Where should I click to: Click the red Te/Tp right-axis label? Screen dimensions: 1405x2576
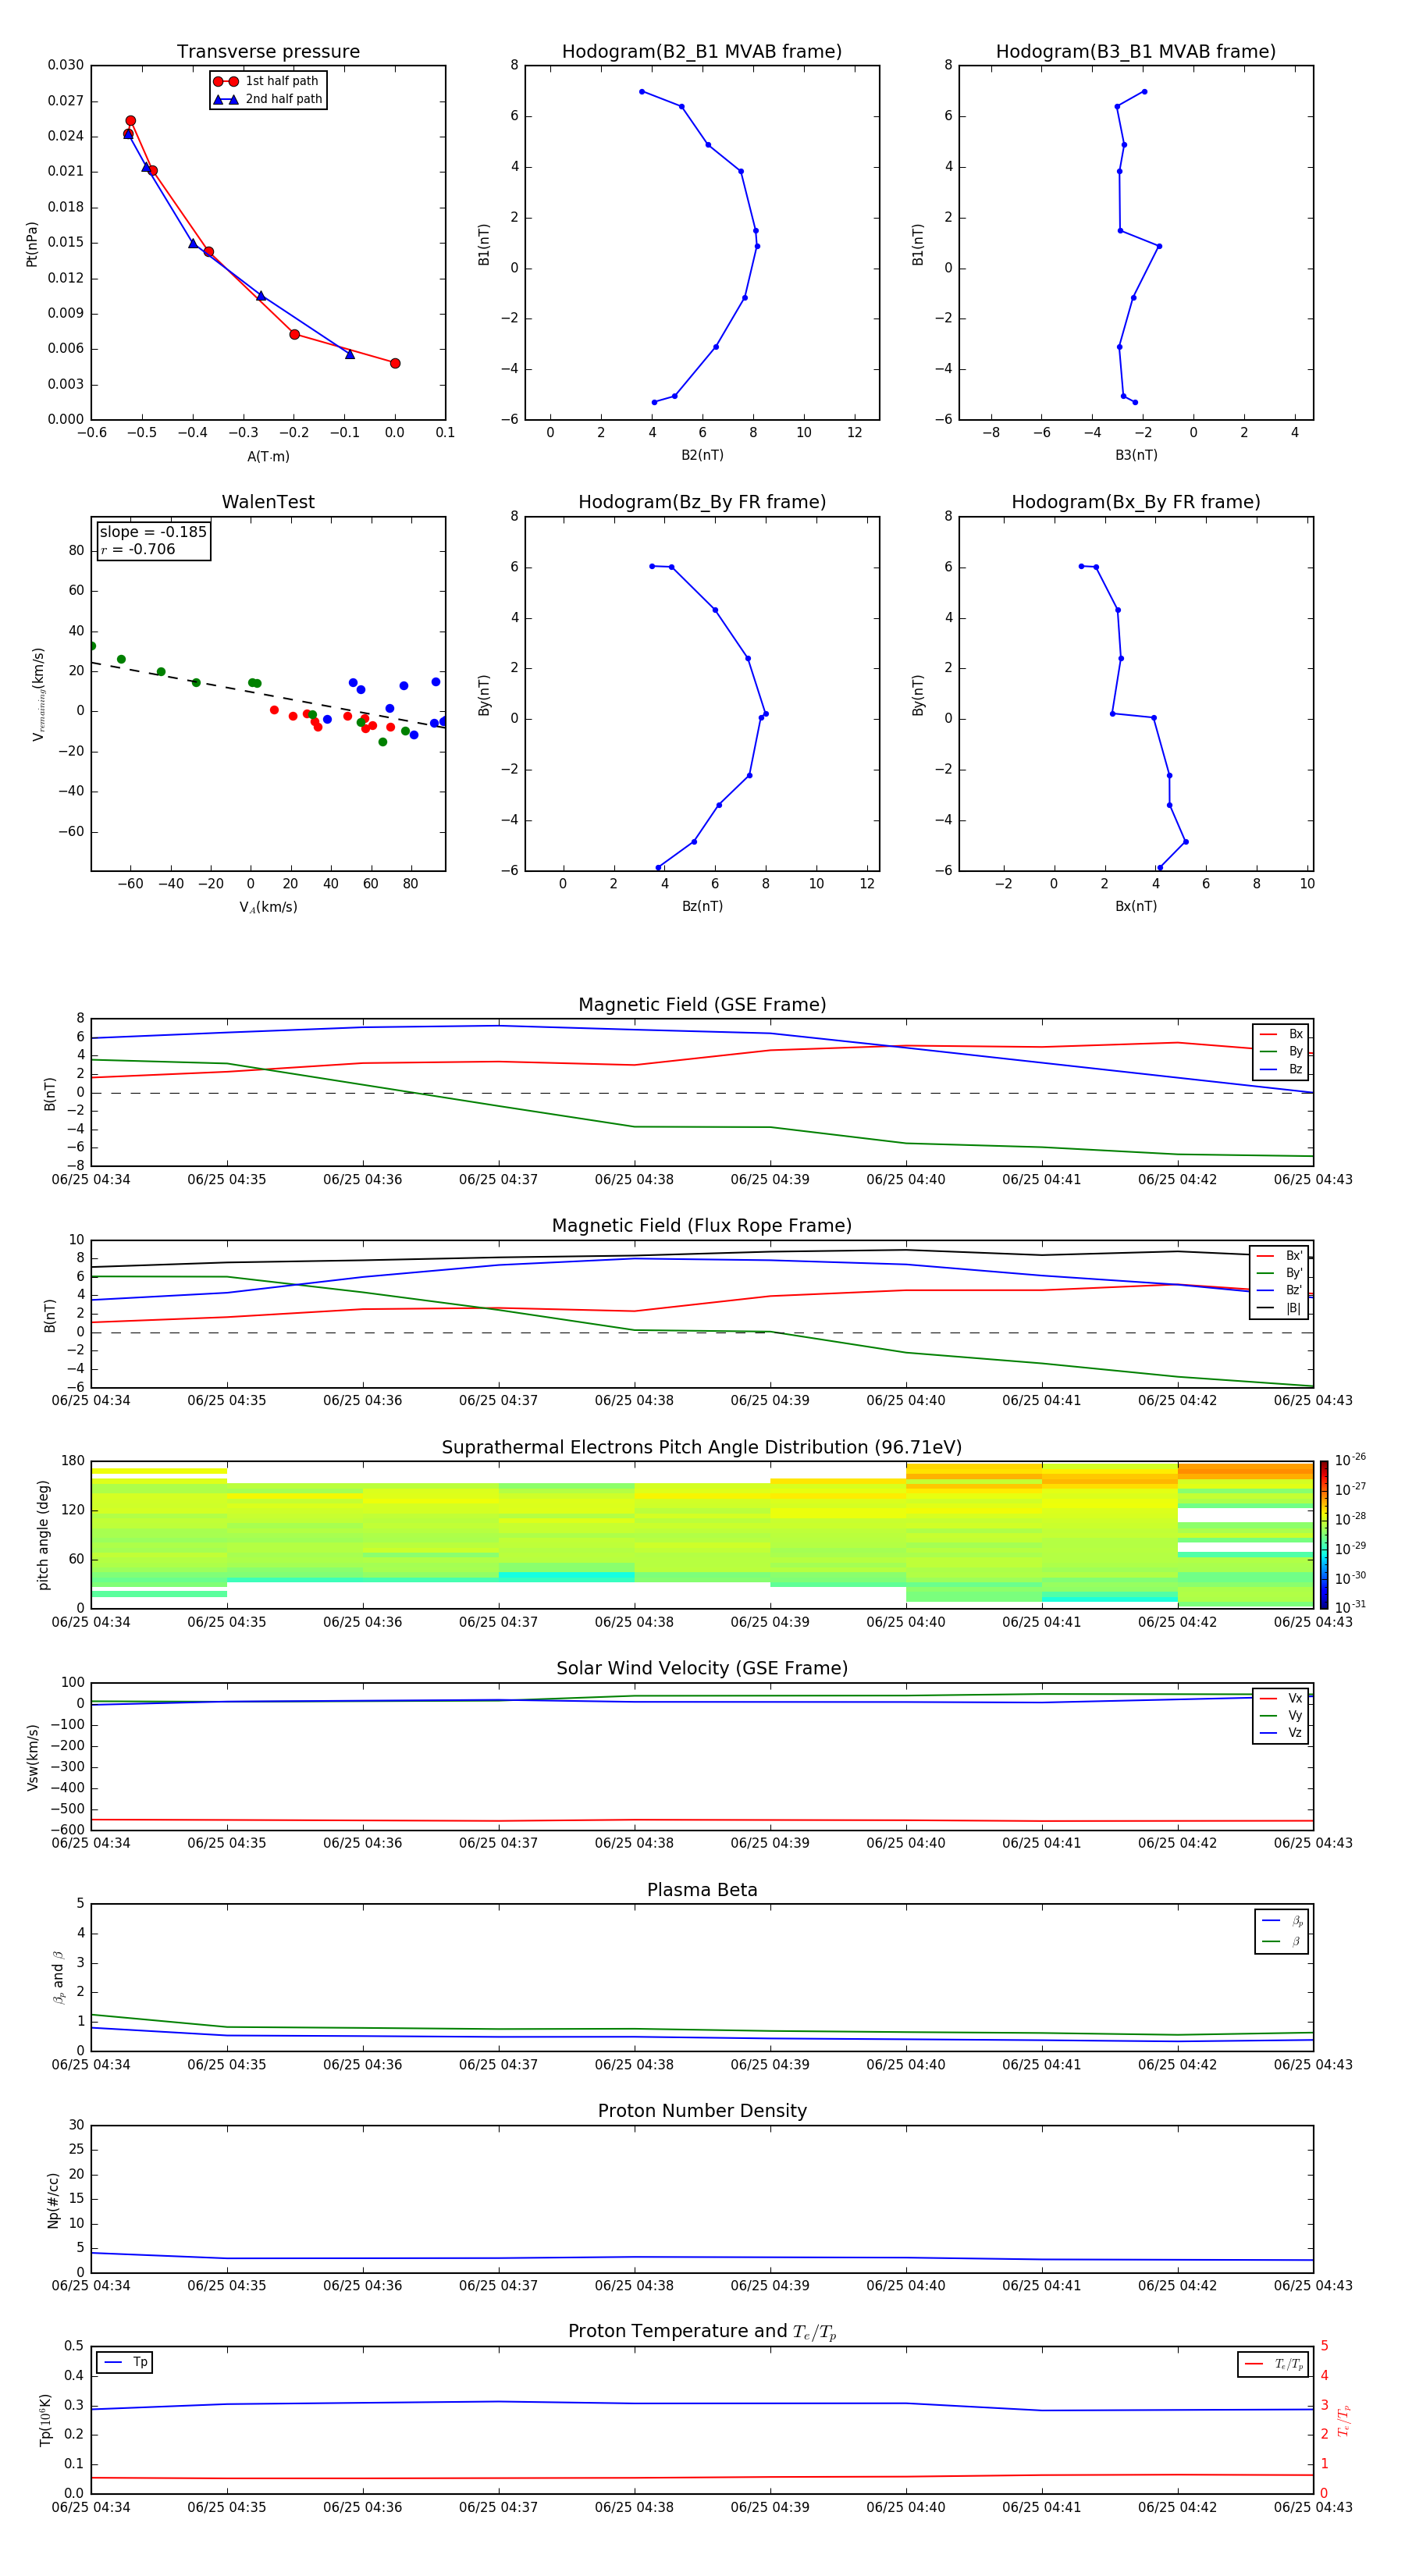(x=1343, y=2420)
